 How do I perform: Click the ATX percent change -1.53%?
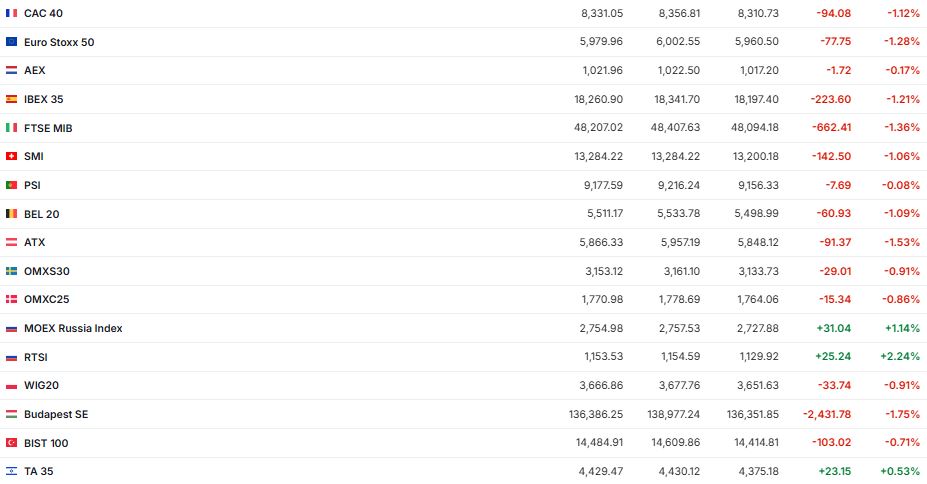902,242
